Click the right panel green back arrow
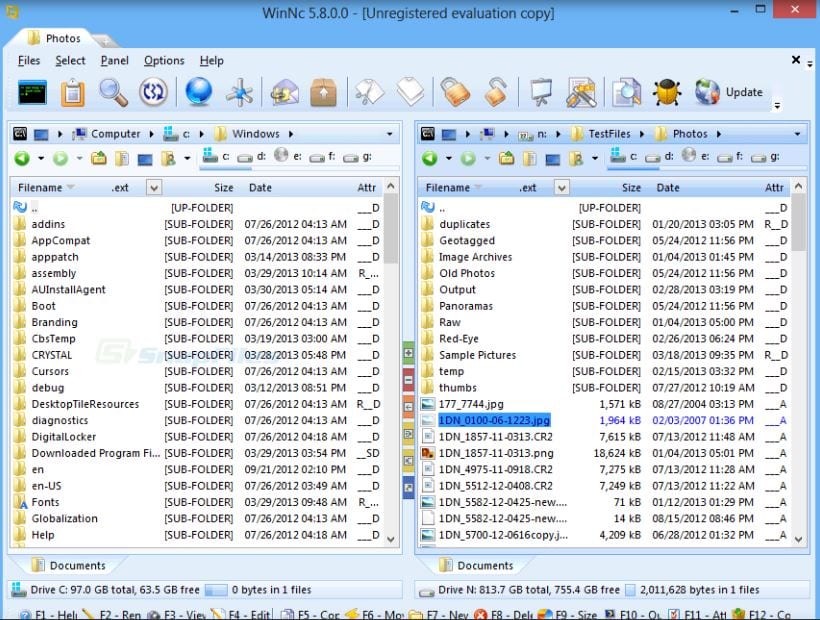Image resolution: width=820 pixels, height=620 pixels. pyautogui.click(x=430, y=158)
